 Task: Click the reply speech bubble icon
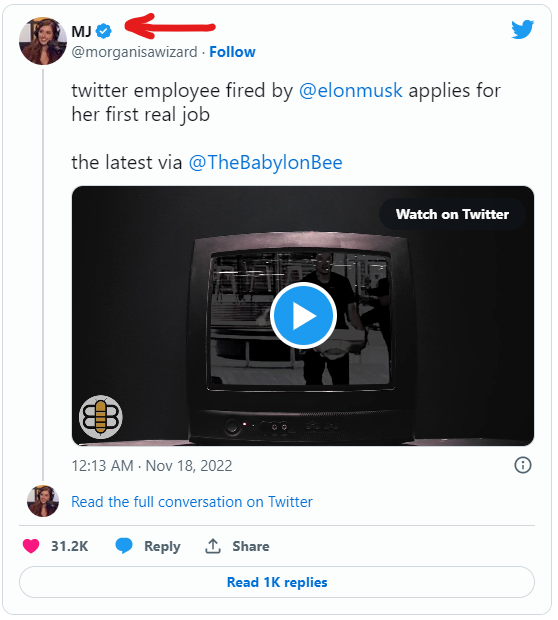[x=124, y=546]
